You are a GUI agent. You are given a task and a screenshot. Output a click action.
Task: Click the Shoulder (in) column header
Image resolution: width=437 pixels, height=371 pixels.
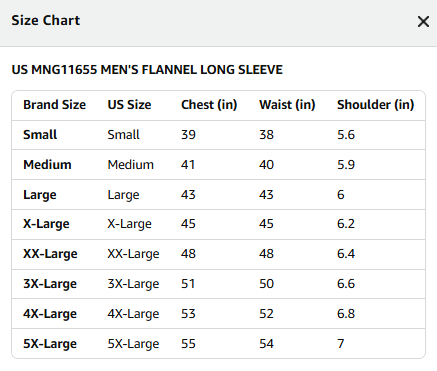[x=375, y=105]
